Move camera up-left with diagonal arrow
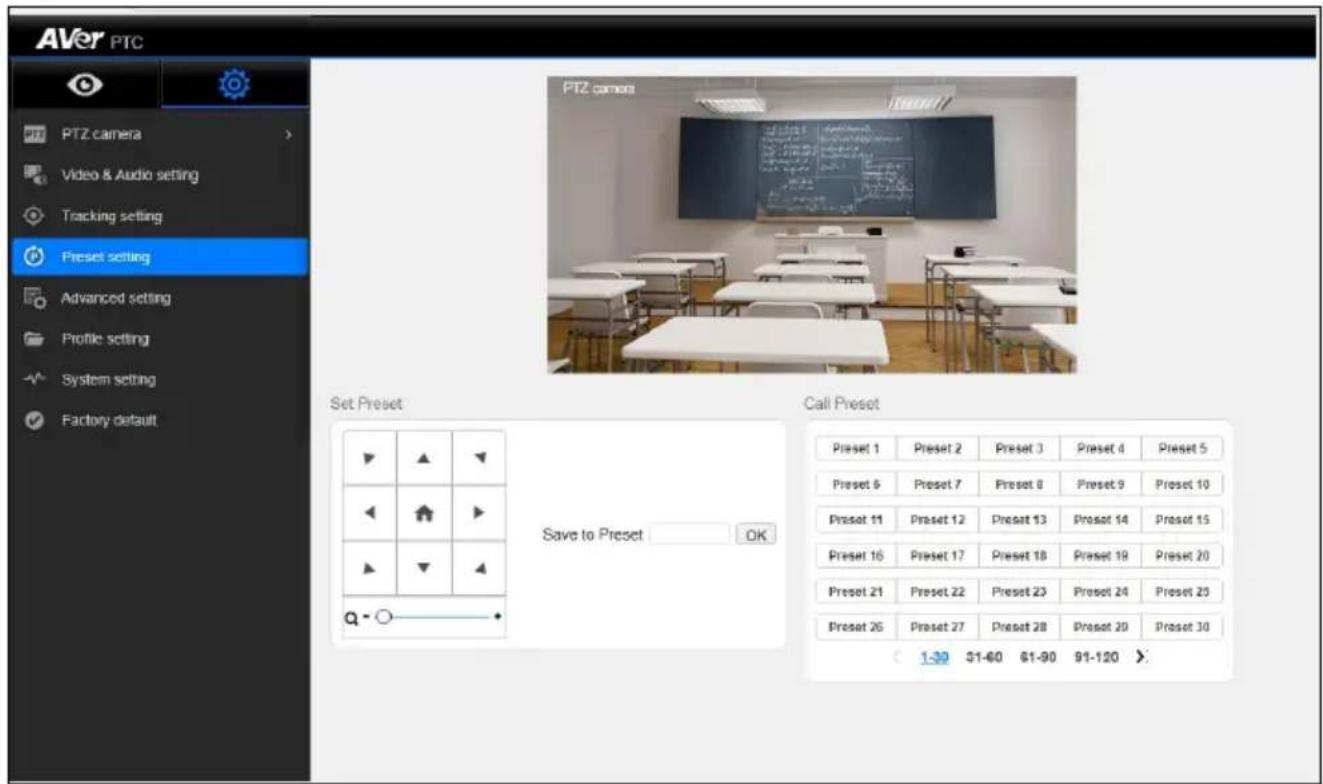Screen dimensions: 1323x784 click(371, 458)
